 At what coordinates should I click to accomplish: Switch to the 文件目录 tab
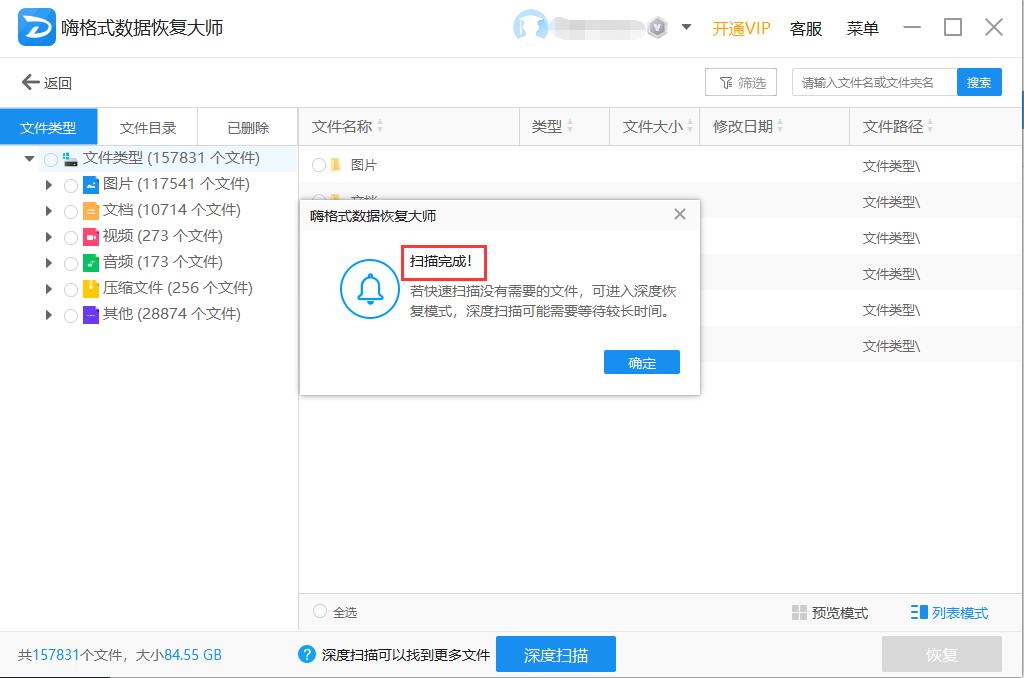[148, 127]
